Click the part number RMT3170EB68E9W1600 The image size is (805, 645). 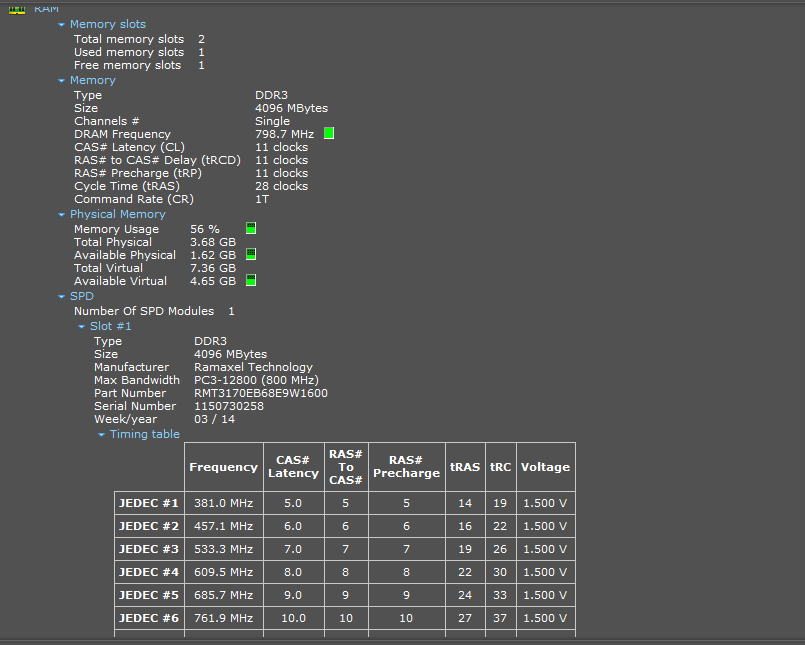coord(260,393)
